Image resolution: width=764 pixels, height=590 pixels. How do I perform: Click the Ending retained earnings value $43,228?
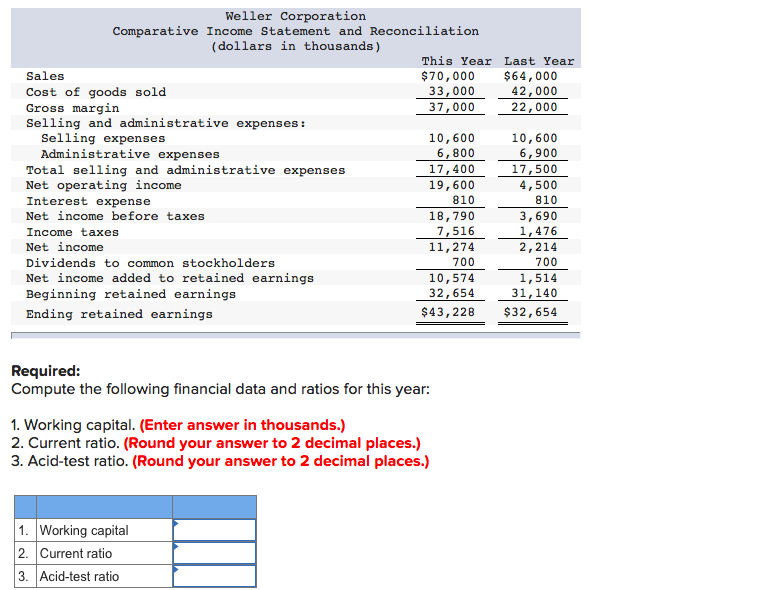pos(448,312)
